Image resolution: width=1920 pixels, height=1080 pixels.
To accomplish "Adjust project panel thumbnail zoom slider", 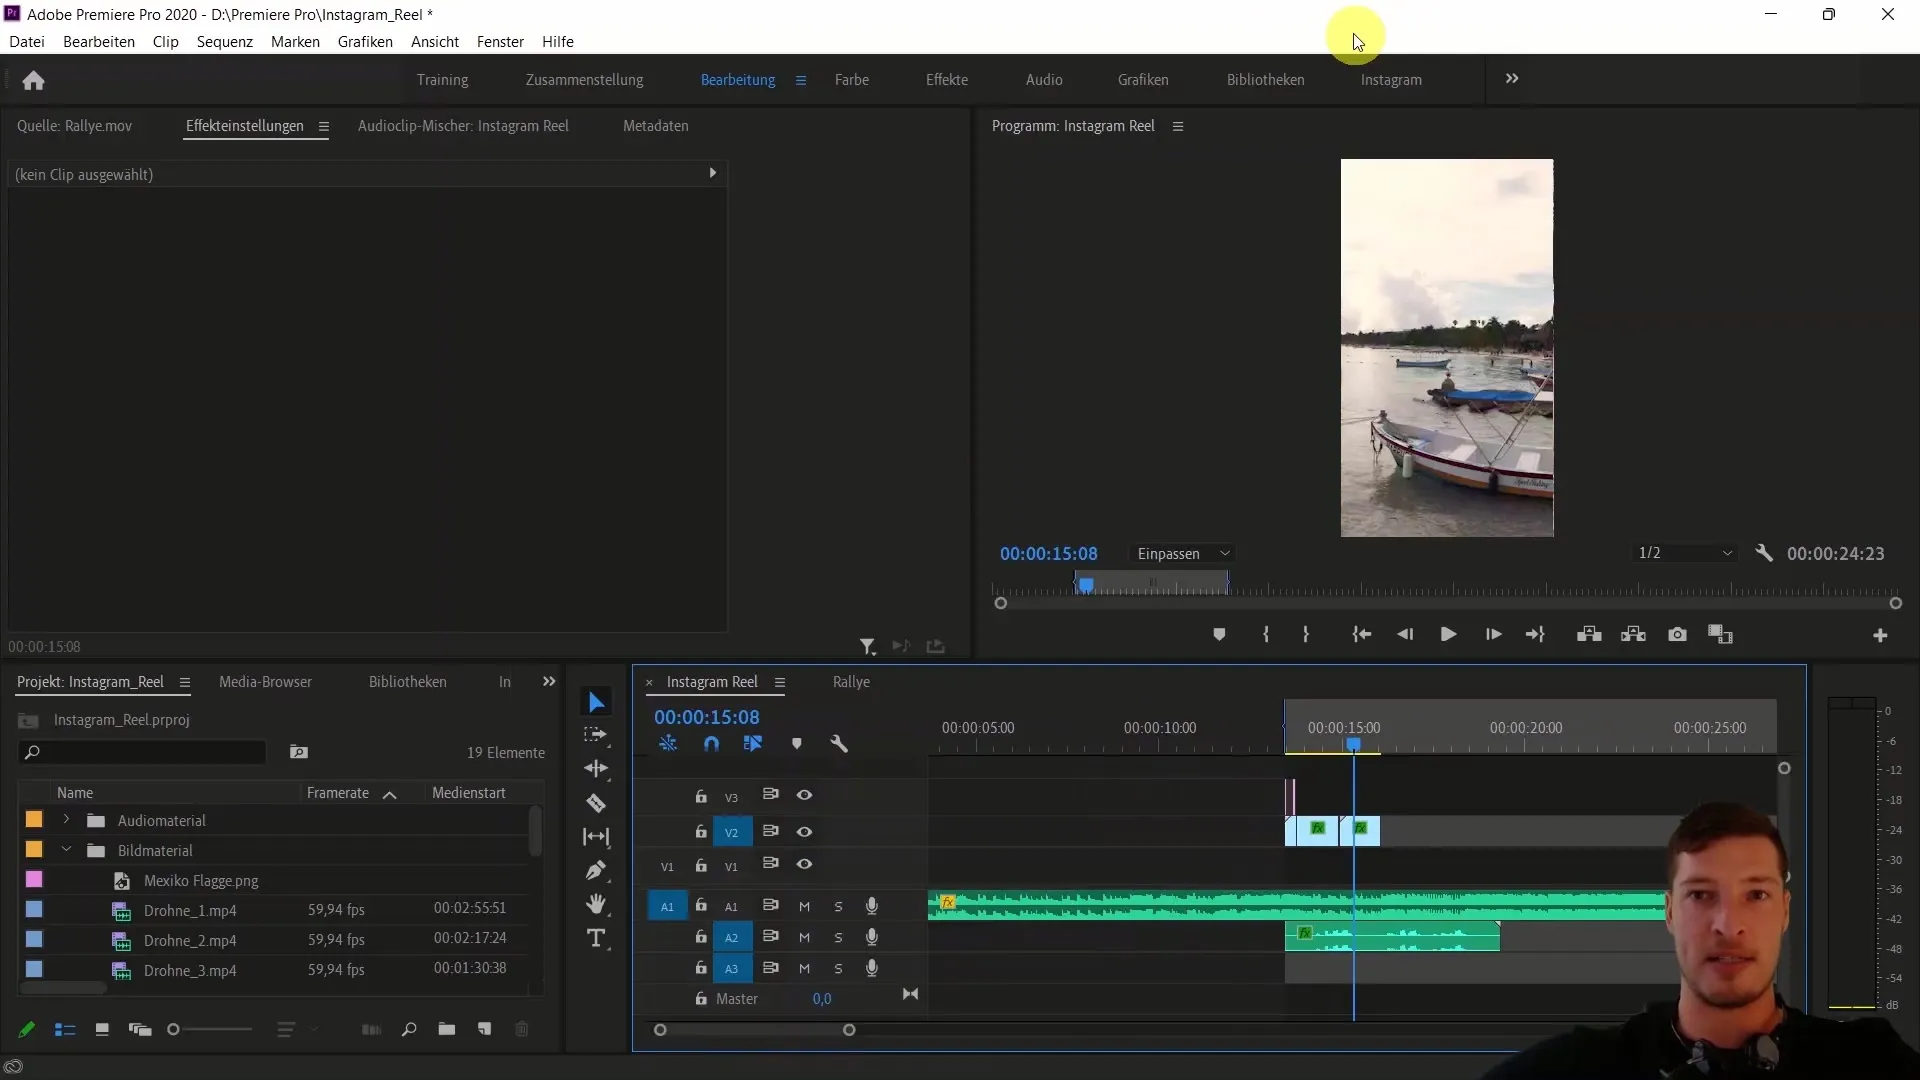I will coord(173,1029).
